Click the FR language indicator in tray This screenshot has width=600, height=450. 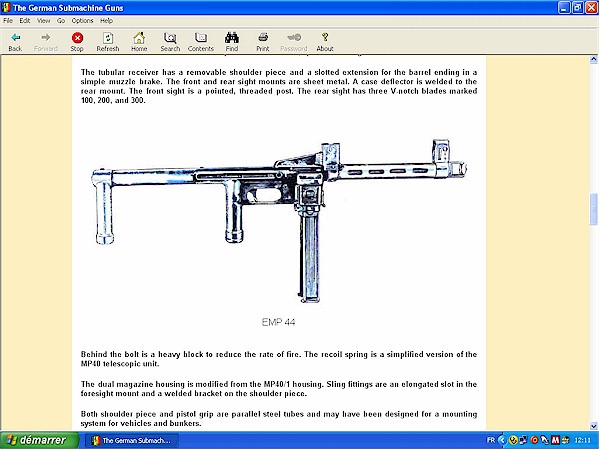click(x=491, y=440)
